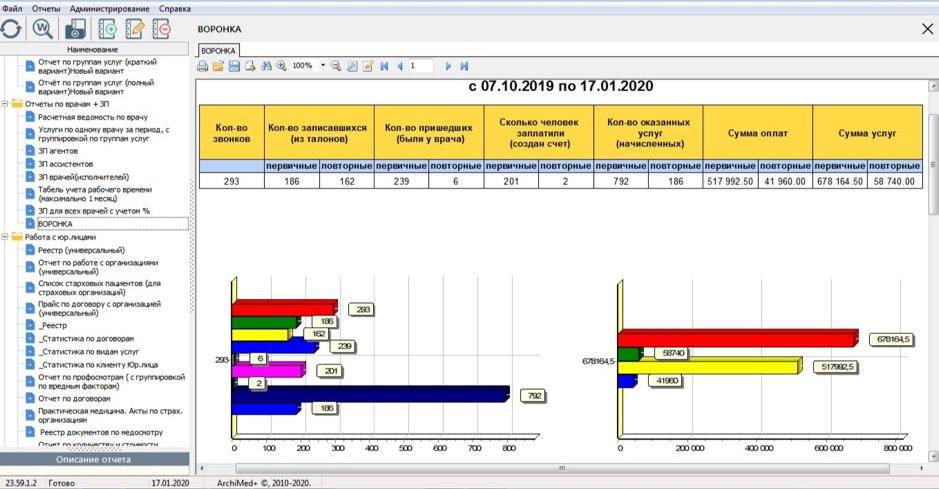Click document icon next to Отчет по договорам
Image resolution: width=939 pixels, height=489 pixels.
coord(30,399)
